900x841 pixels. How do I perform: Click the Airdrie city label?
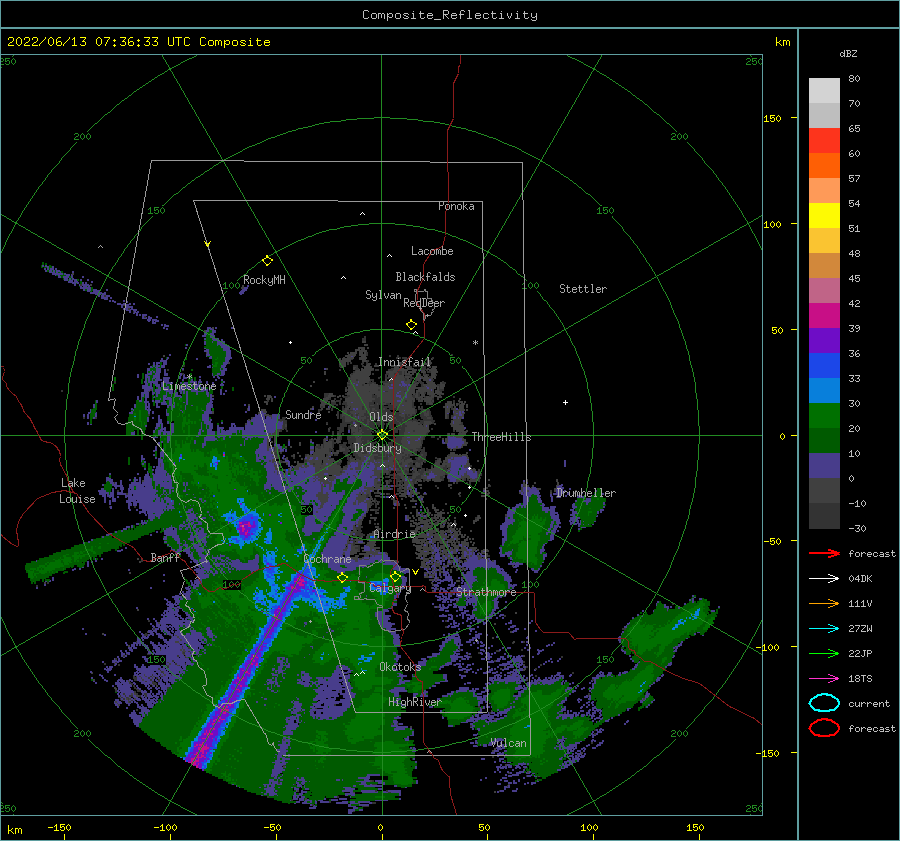[394, 534]
